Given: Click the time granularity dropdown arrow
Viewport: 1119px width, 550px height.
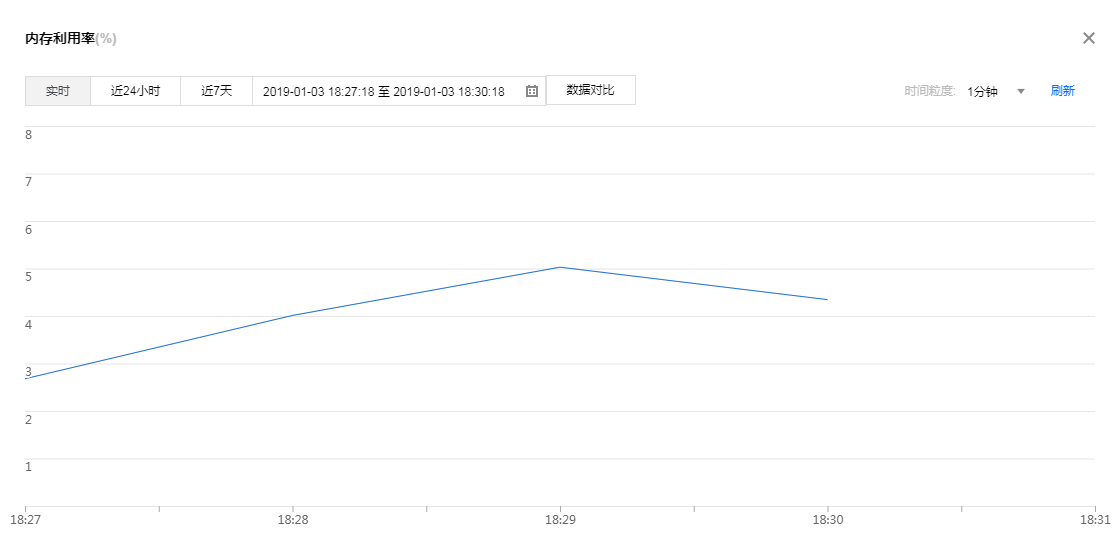Looking at the screenshot, I should tap(1021, 91).
